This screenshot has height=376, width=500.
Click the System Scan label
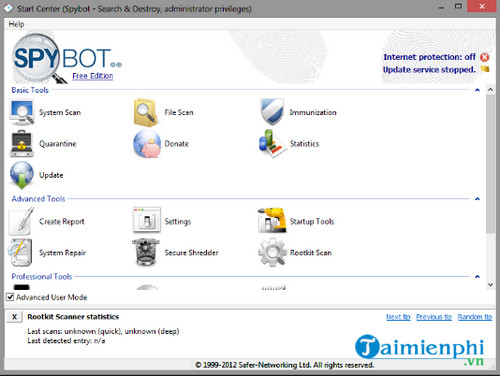click(60, 113)
